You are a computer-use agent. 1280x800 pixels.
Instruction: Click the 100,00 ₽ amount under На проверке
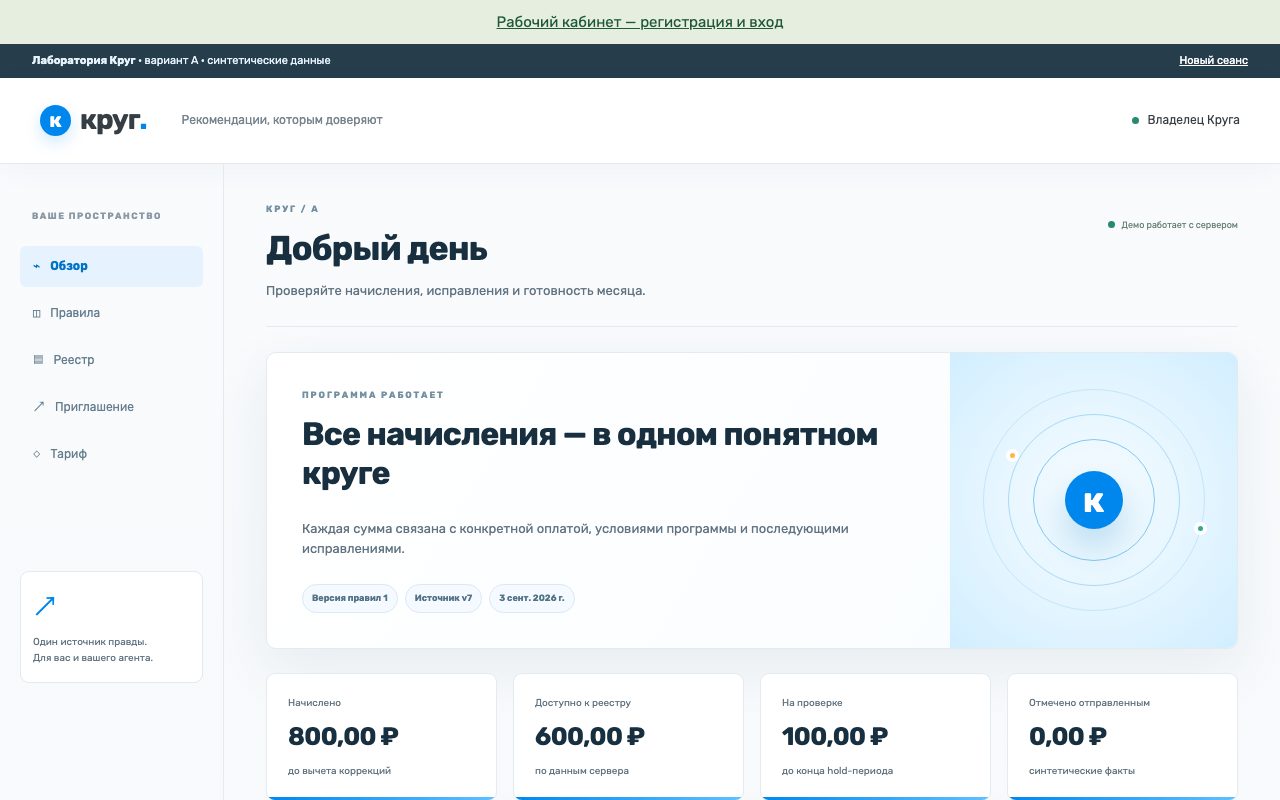tap(835, 737)
